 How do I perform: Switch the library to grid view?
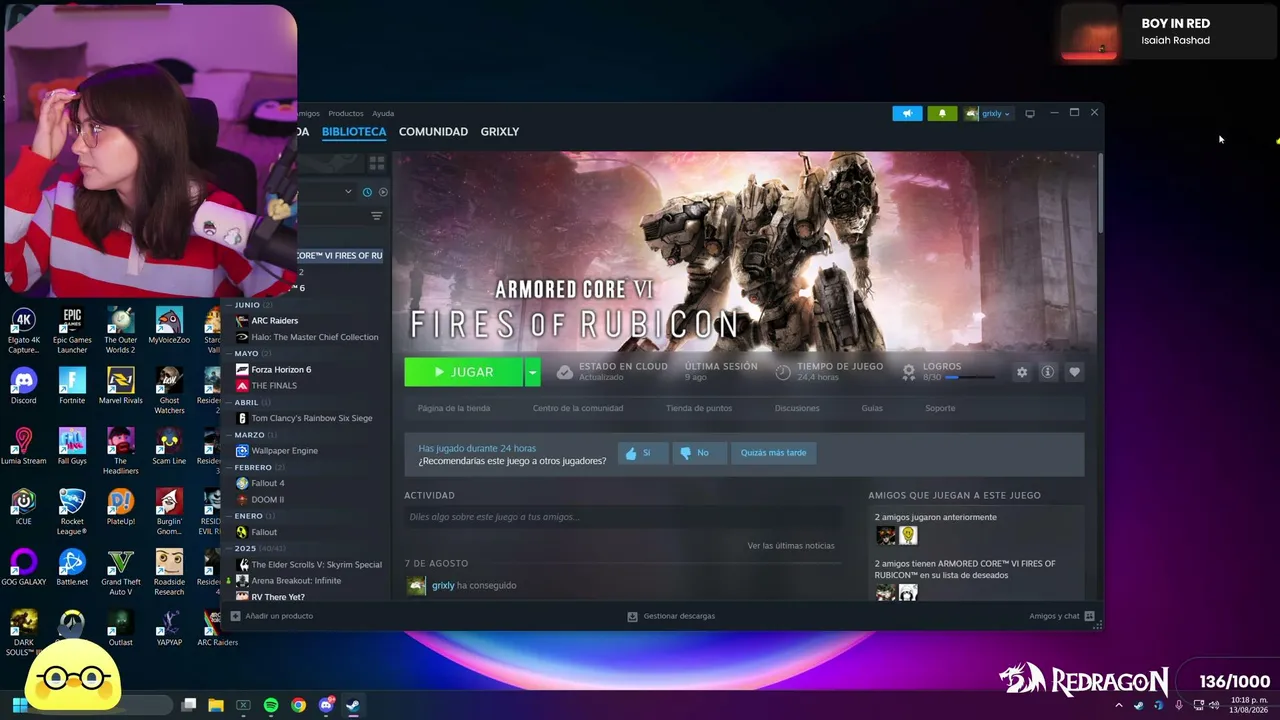point(377,162)
